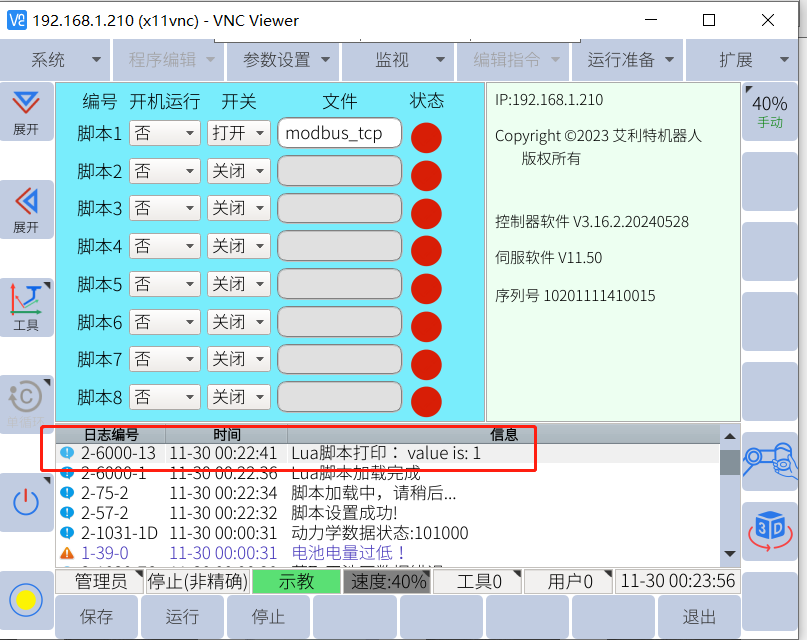The image size is (807, 640).
Task: Click the 退出 button
Action: pos(699,617)
